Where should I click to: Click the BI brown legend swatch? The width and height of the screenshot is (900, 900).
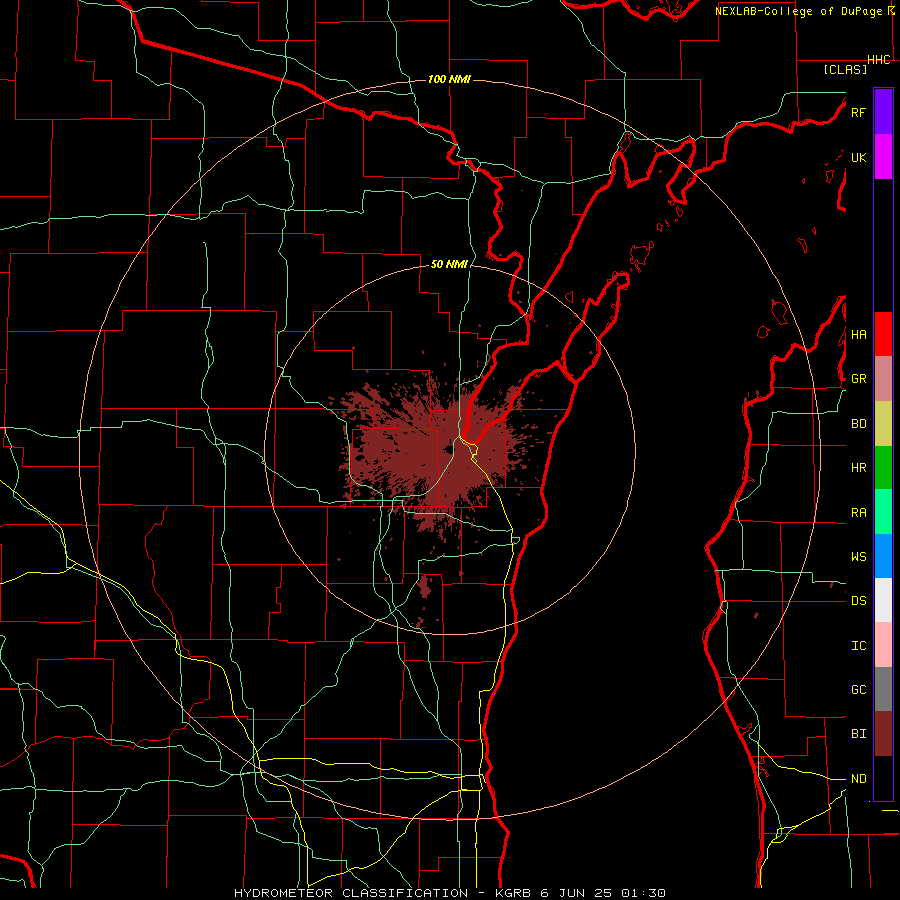(x=883, y=734)
